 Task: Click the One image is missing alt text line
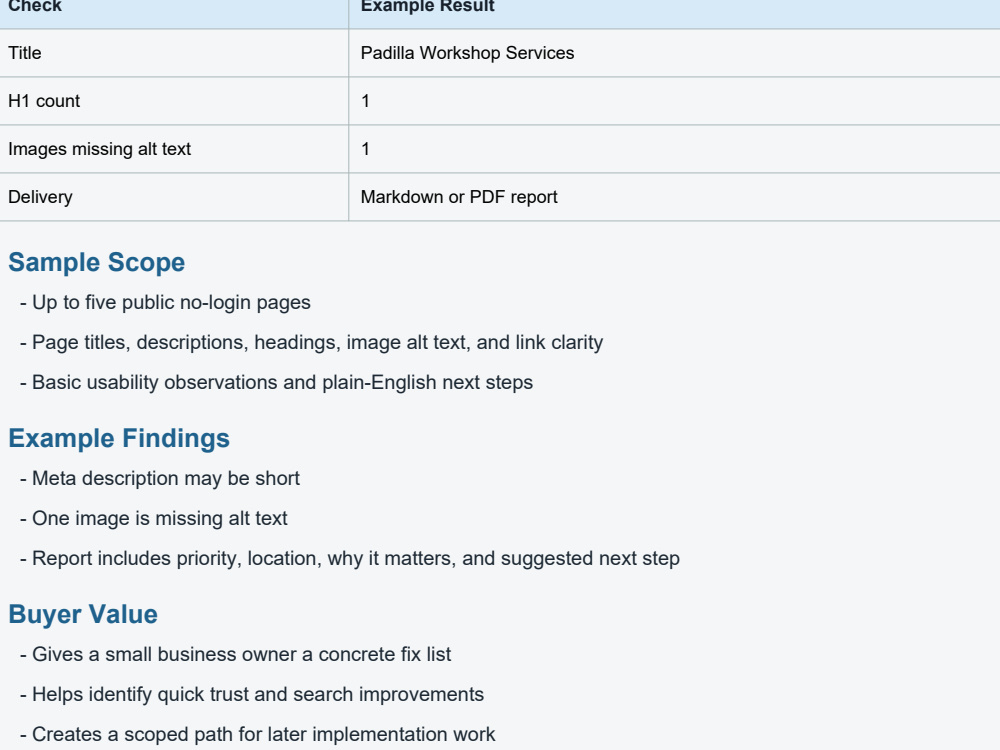(154, 518)
